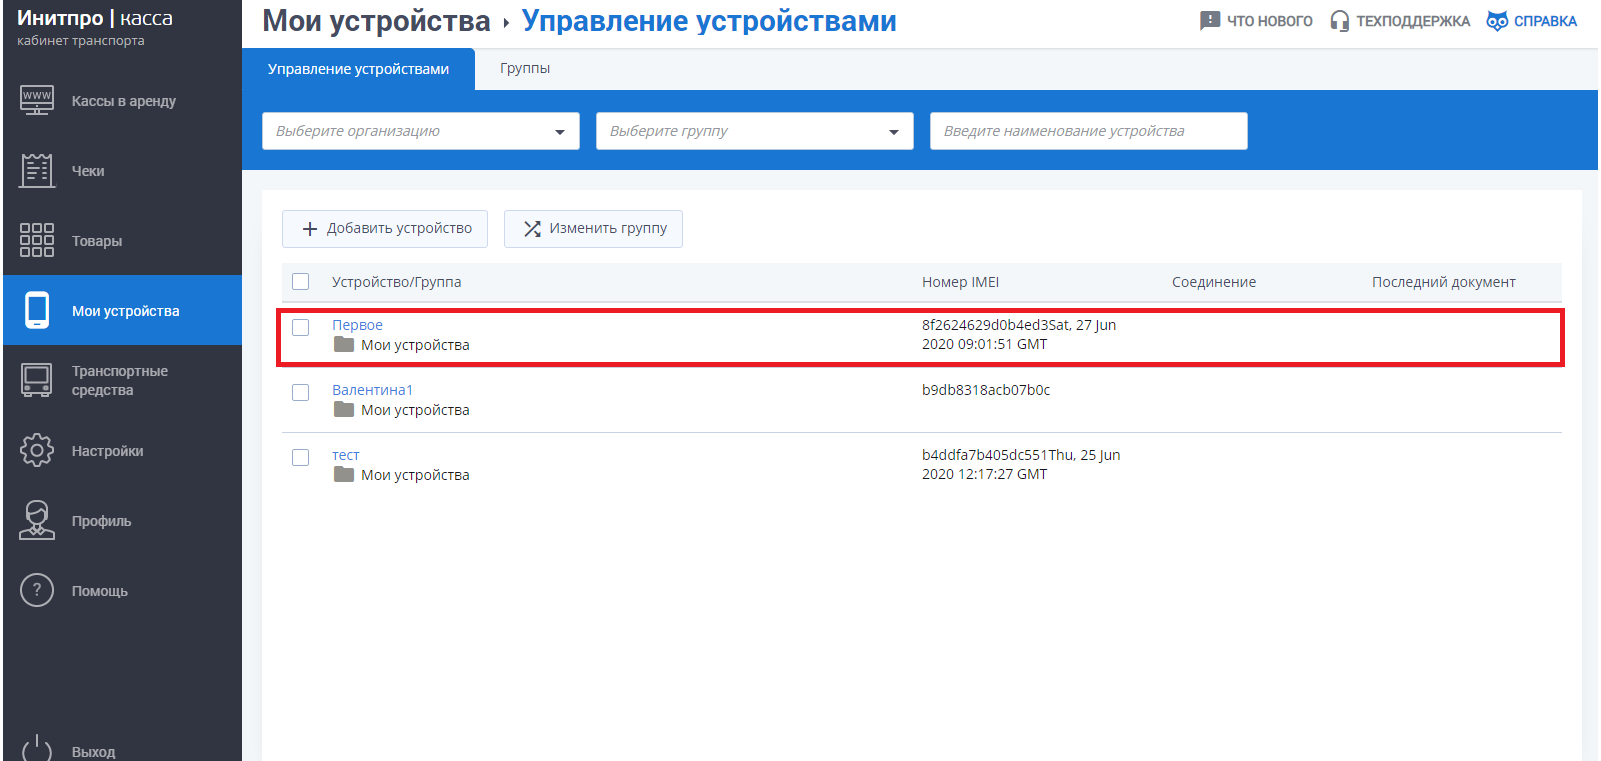Click the Профиль person icon
Screen dimensions: 1601x761
pos(37,521)
